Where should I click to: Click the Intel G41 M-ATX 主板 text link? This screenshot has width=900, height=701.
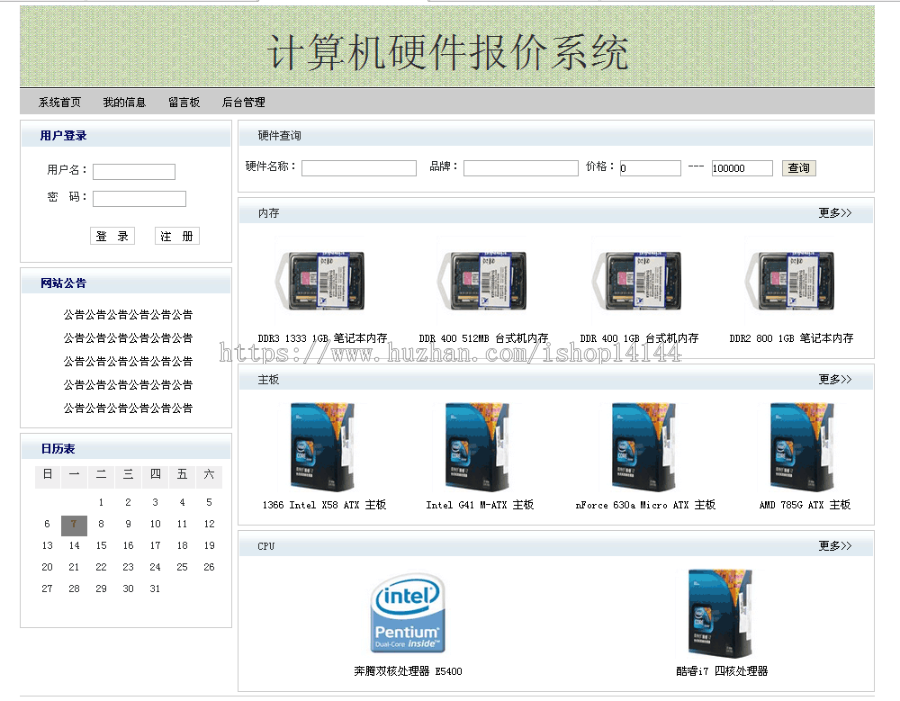480,505
